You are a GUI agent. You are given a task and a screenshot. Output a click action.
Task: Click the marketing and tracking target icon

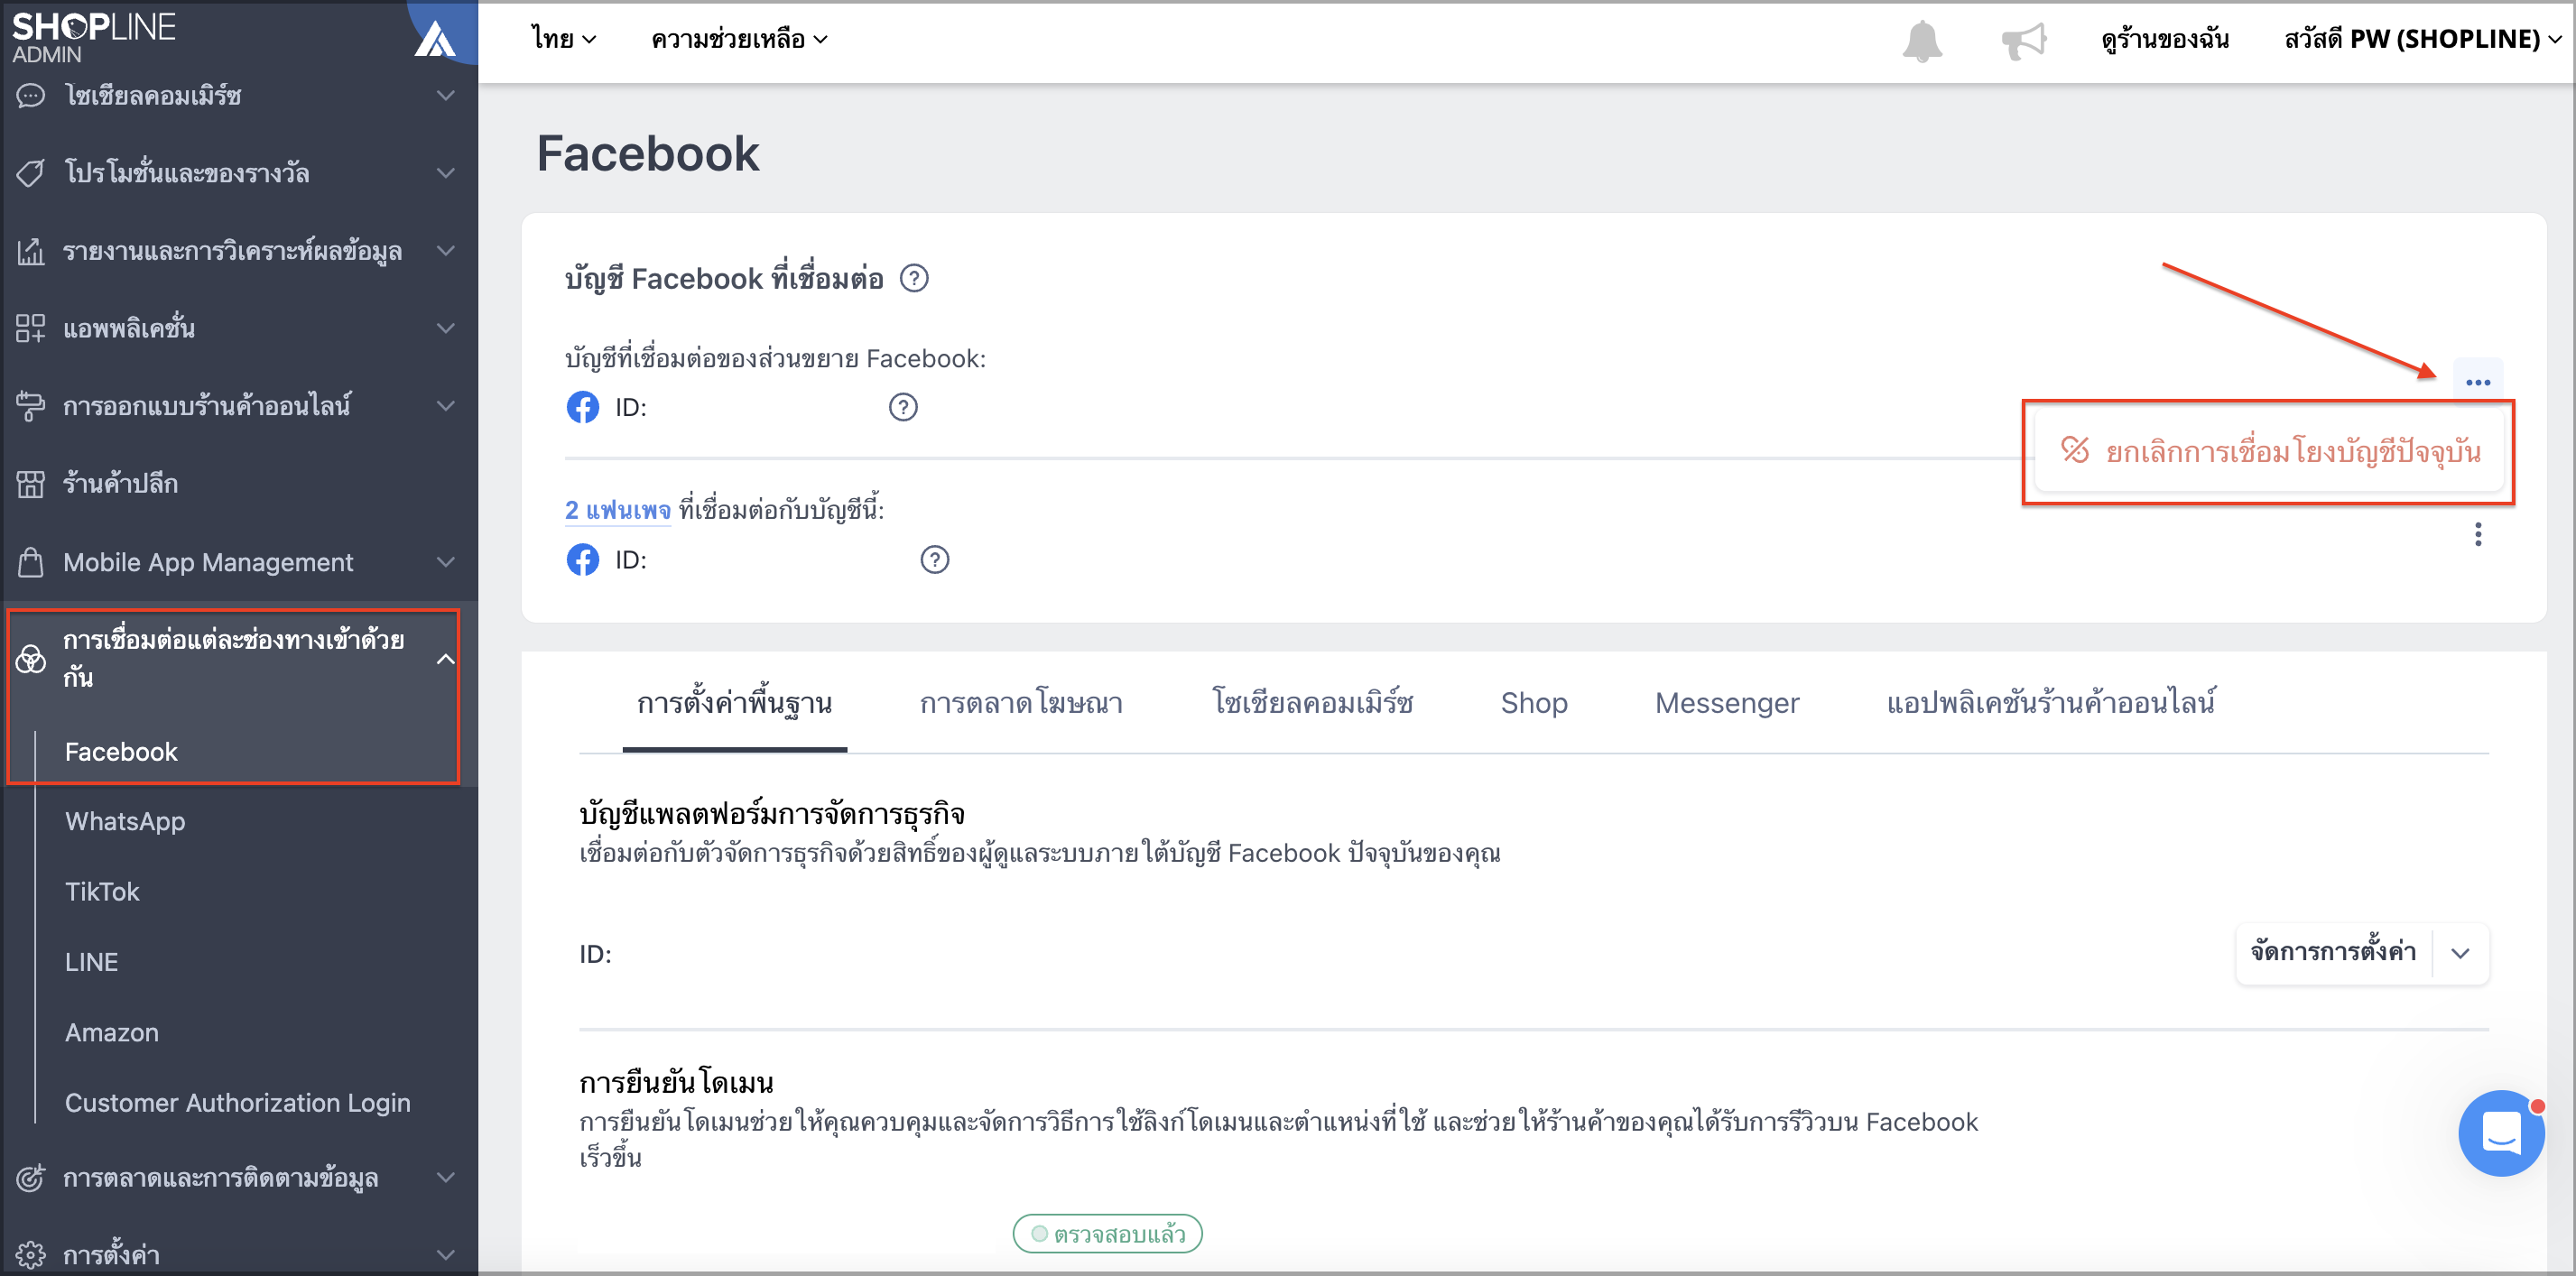point(31,1177)
